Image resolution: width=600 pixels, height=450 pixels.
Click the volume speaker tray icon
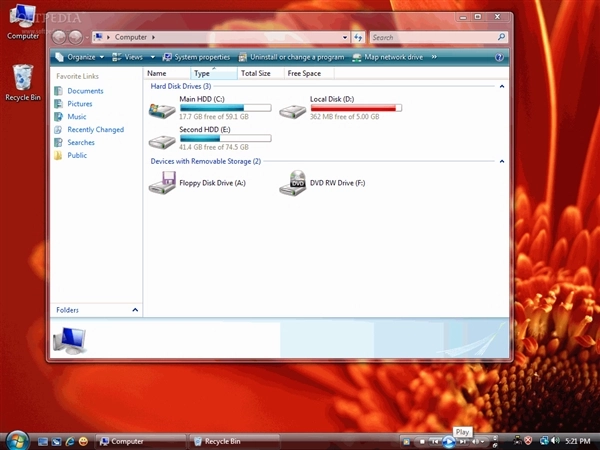coord(555,441)
